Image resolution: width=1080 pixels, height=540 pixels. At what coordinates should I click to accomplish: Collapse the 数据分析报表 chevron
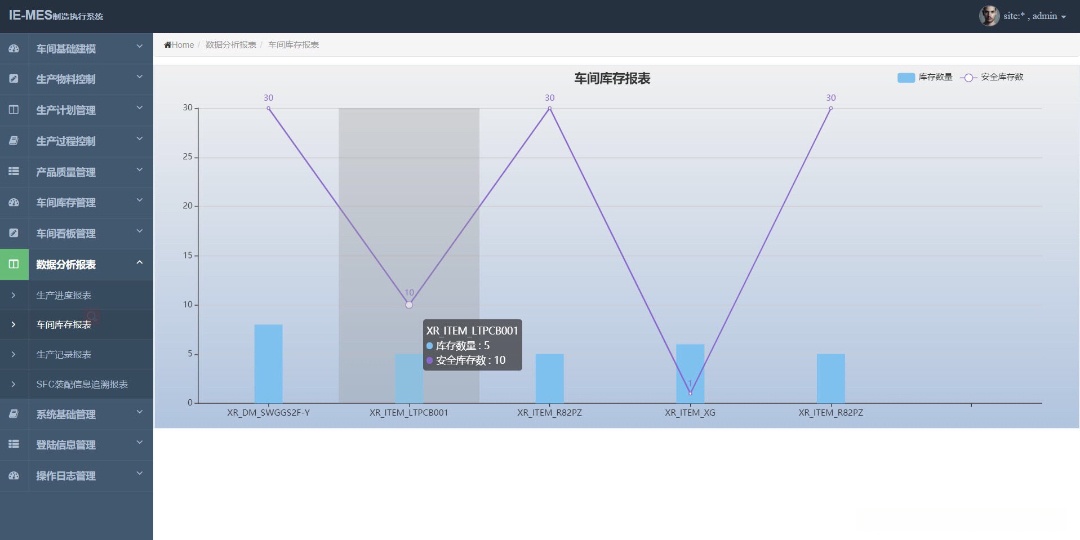[x=139, y=262]
